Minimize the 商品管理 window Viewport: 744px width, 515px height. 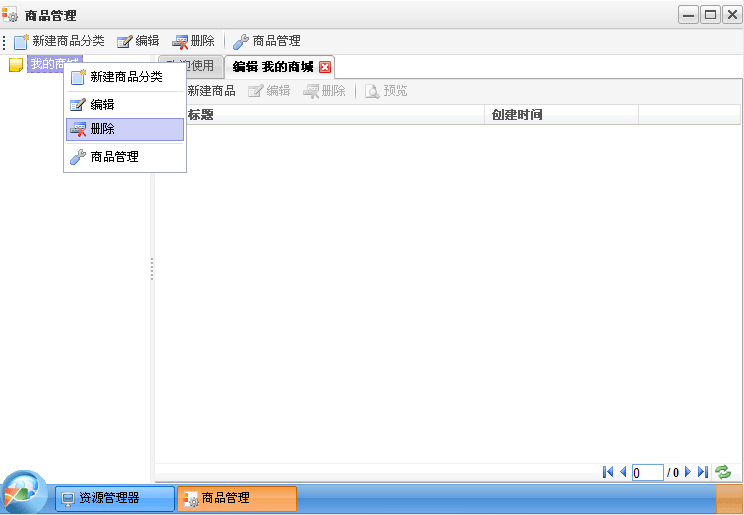click(x=688, y=15)
